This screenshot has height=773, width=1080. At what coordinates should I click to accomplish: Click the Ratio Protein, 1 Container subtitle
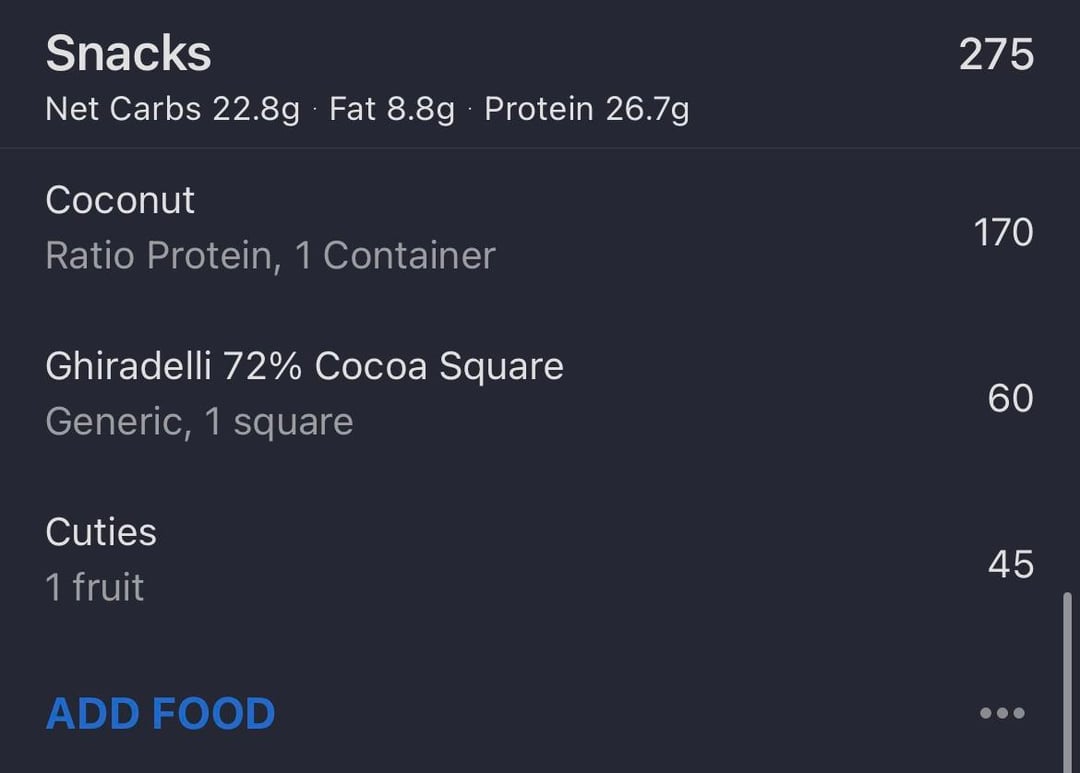coord(270,256)
